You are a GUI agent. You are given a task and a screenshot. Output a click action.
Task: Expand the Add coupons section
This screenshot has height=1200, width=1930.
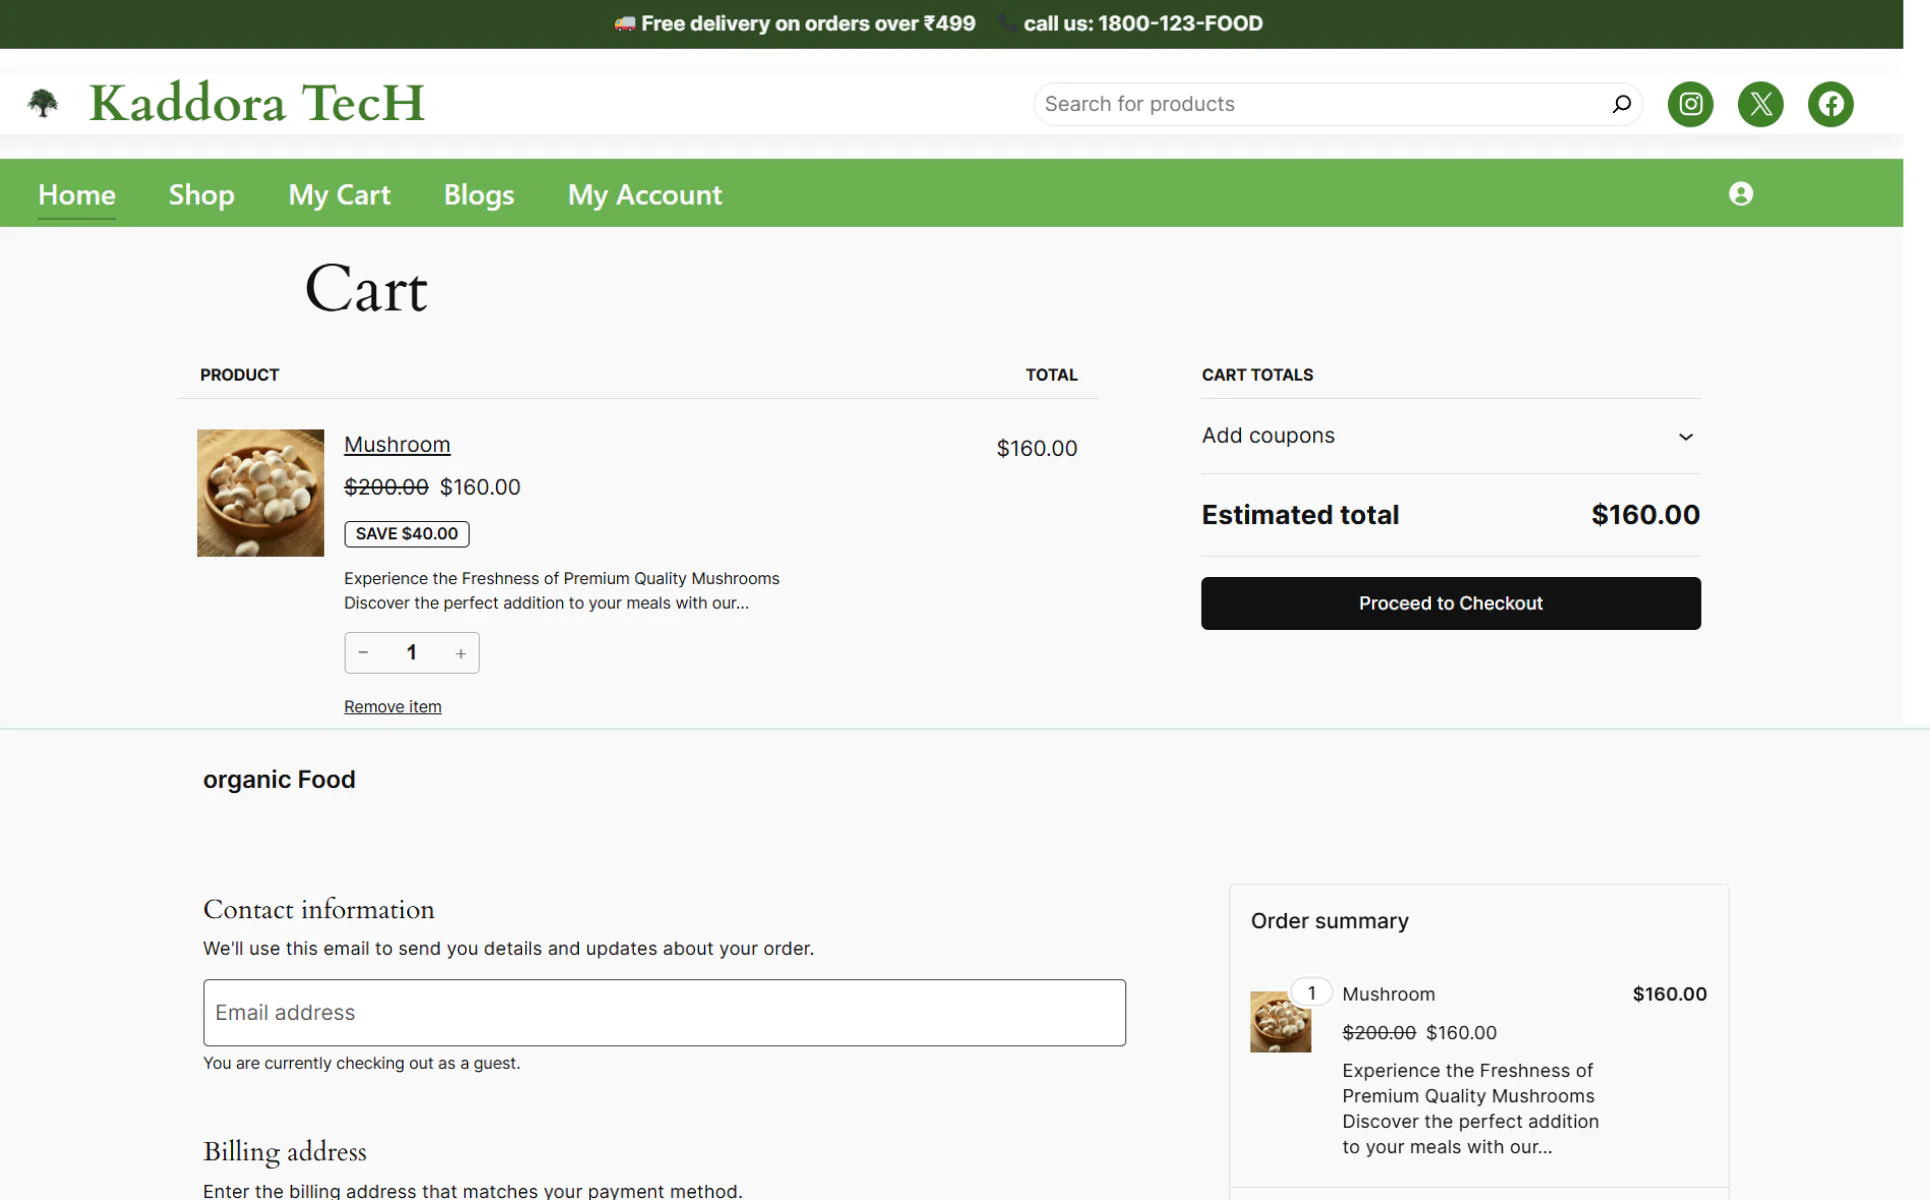1268,436
